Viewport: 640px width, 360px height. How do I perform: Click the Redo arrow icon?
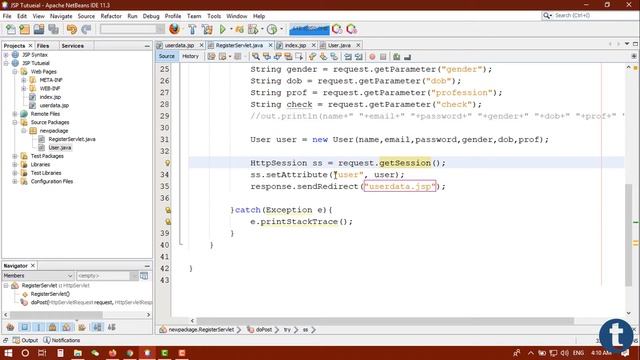[x=86, y=29]
